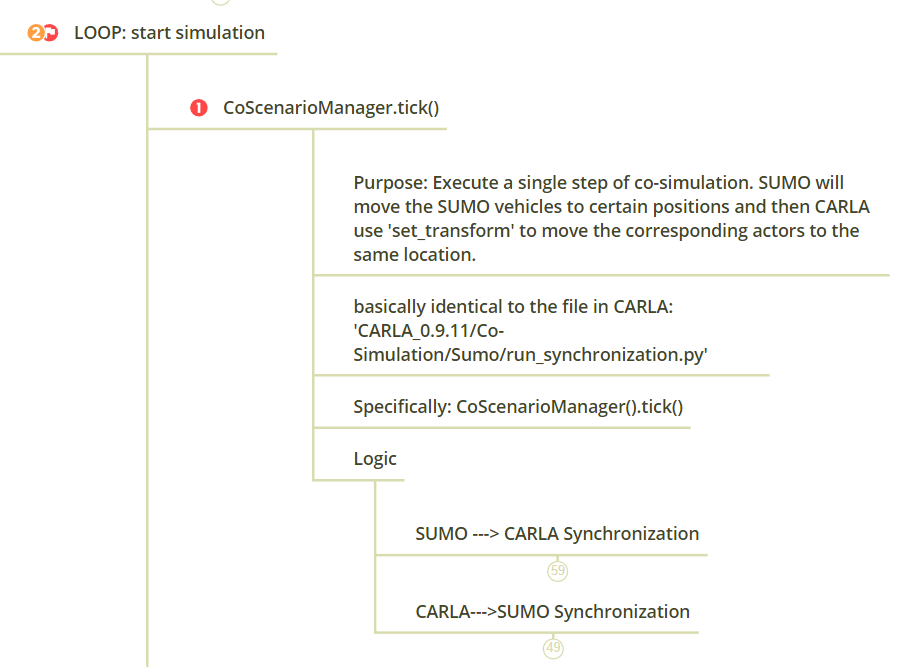Select the CoScenarioManager.tick() node
The image size is (907, 667).
pyautogui.click(x=331, y=108)
